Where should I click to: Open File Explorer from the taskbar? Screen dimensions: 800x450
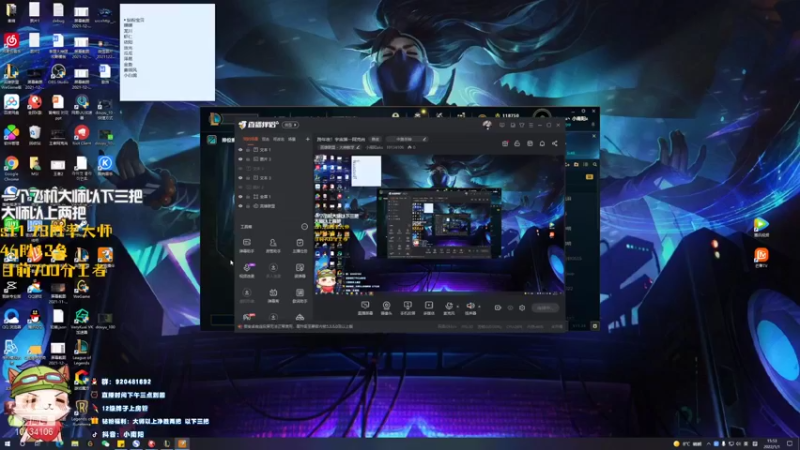[75, 444]
